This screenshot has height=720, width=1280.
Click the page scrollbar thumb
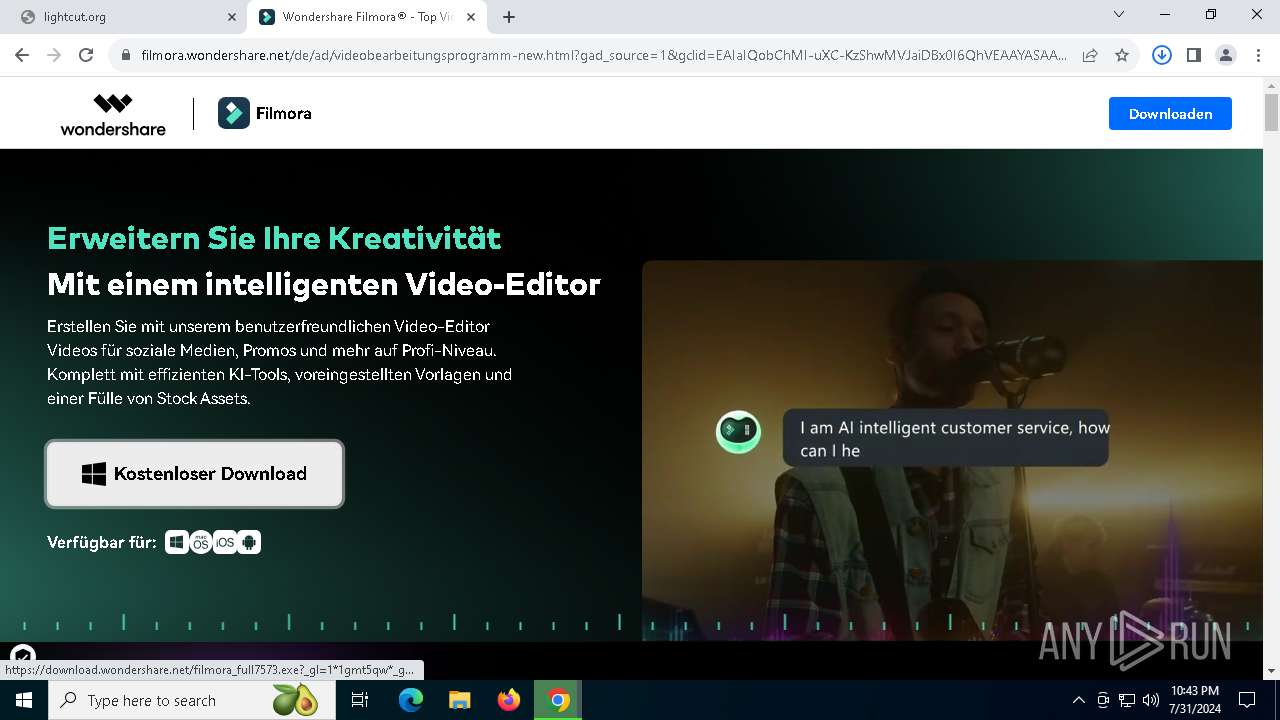[x=1271, y=112]
